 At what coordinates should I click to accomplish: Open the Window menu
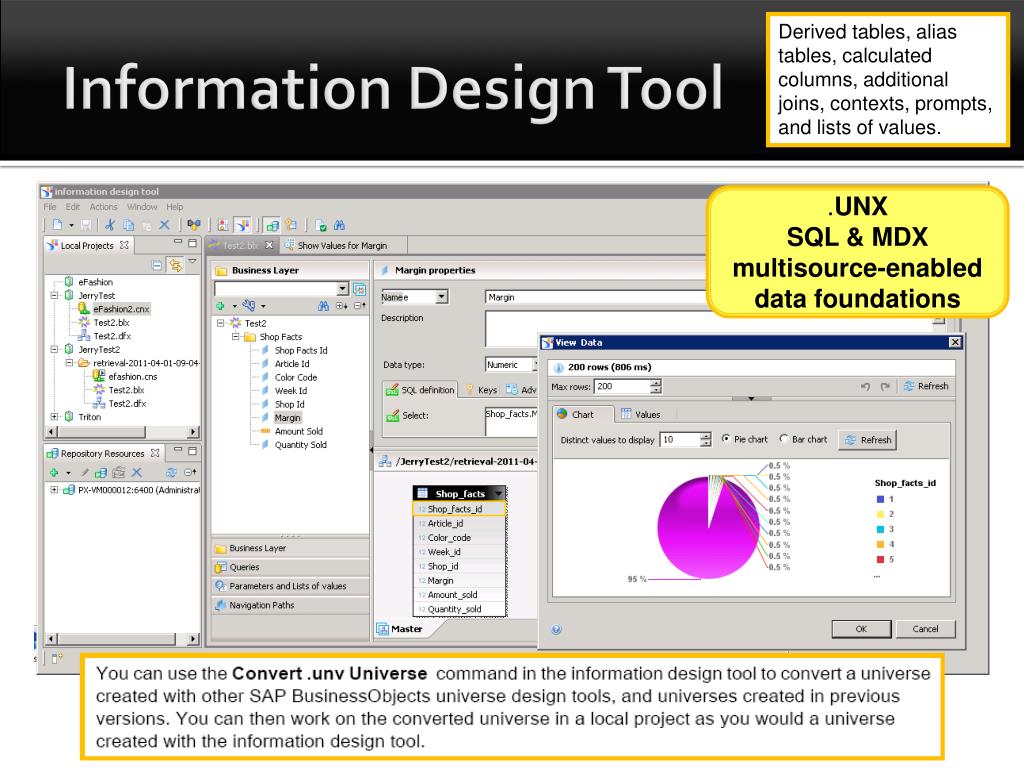pos(142,206)
